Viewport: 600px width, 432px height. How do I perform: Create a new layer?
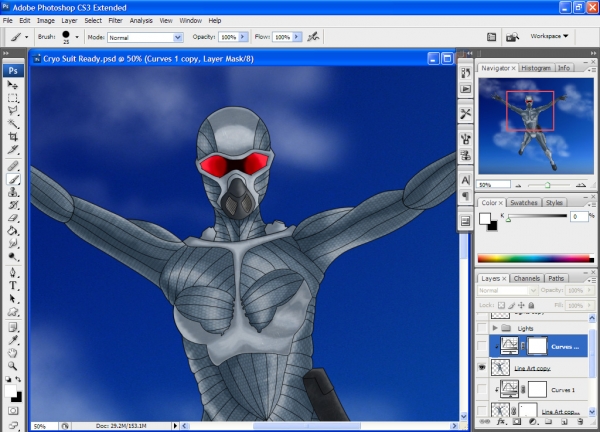tap(564, 422)
